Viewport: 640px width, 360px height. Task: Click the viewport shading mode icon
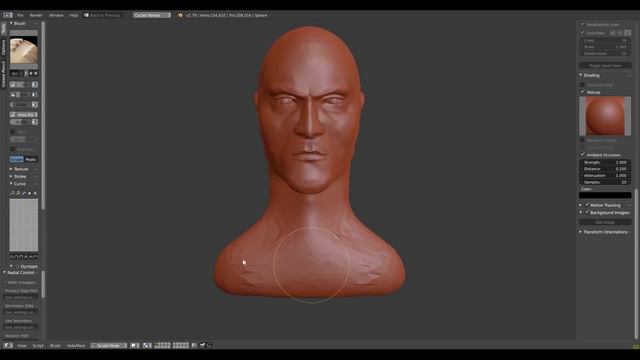pyautogui.click(x=135, y=345)
